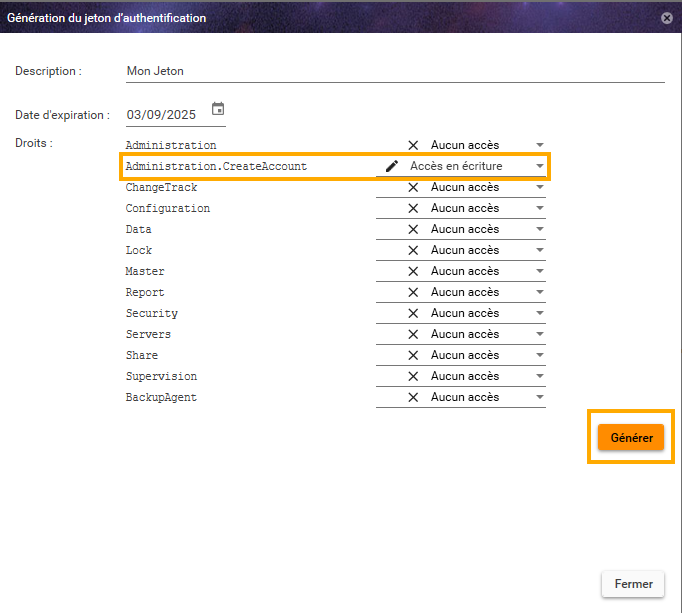Click the X icon beside ChangeTrack access

413,187
